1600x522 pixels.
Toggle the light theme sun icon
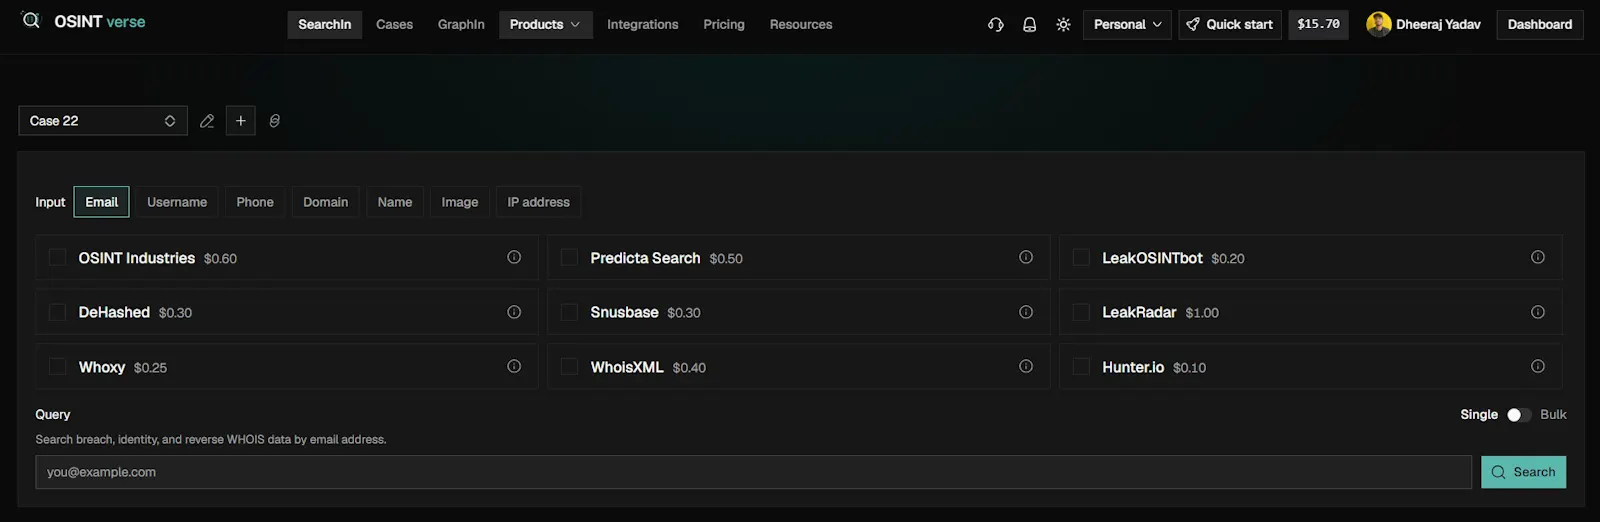(1063, 24)
